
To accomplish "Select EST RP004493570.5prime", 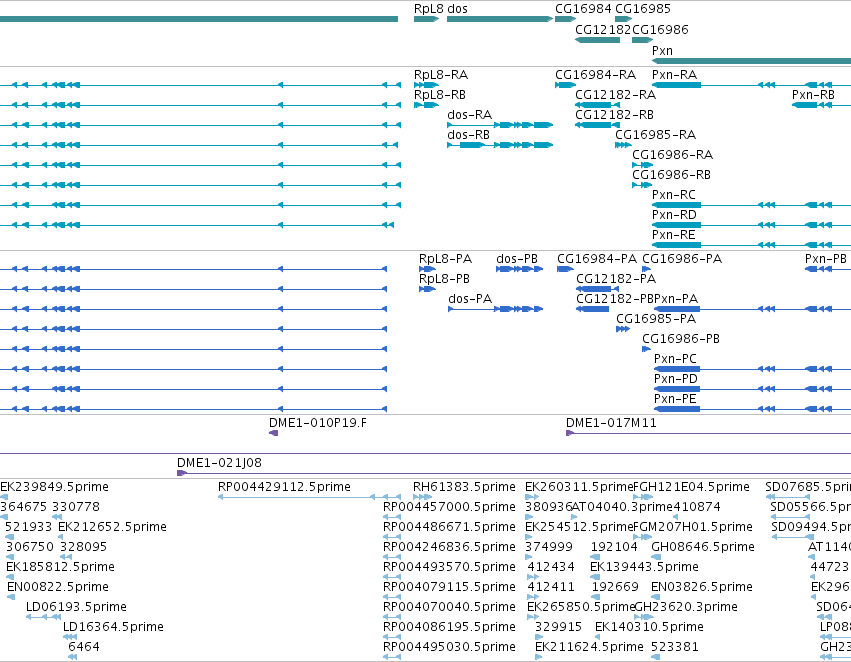I will coord(449,567).
